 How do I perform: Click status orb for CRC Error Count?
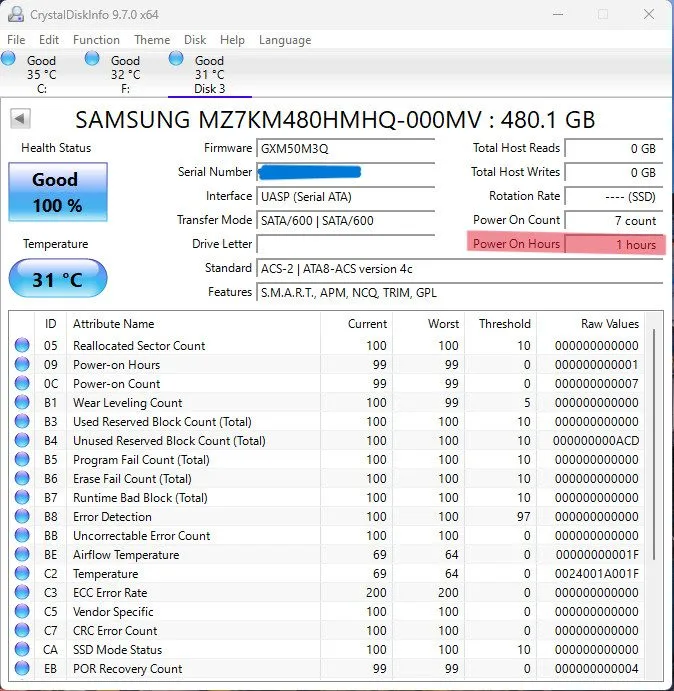coord(22,630)
